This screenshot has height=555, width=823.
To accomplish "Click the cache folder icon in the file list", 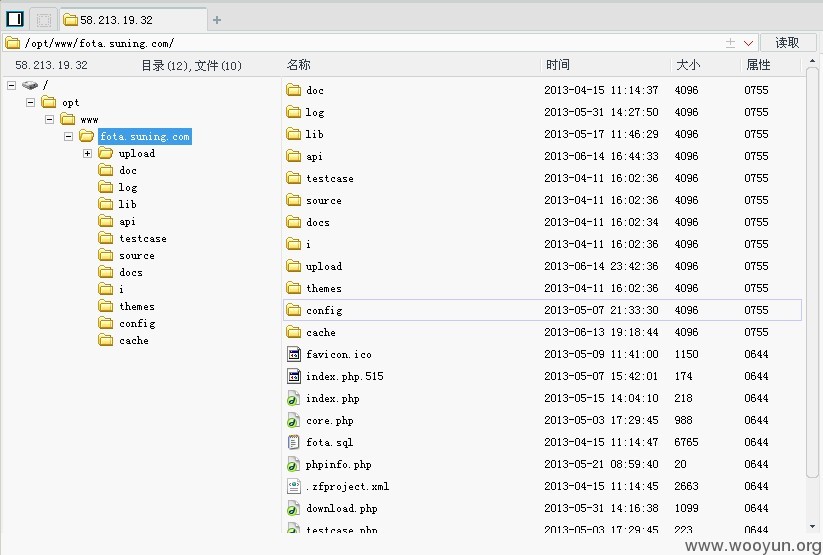I will 293,332.
